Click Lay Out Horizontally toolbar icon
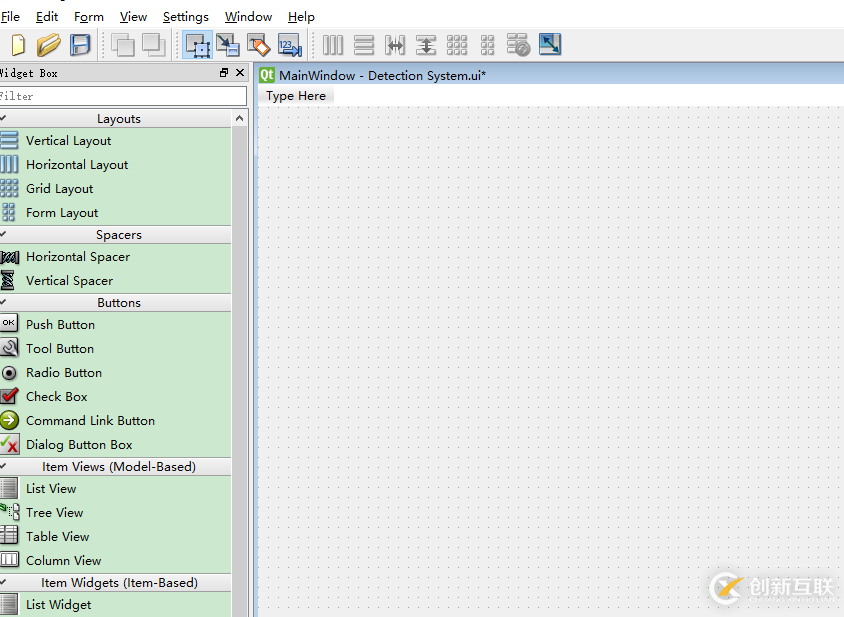Viewport: 844px width, 617px height. click(x=333, y=45)
